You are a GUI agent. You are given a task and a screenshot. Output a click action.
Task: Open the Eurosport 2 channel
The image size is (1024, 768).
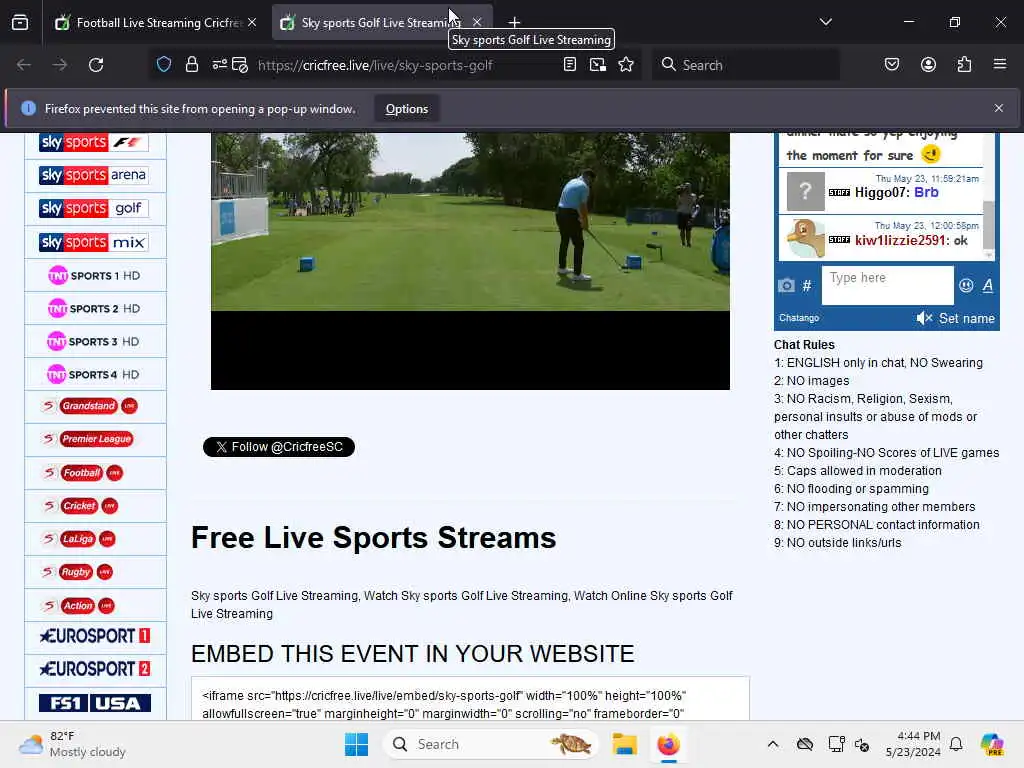coord(95,669)
